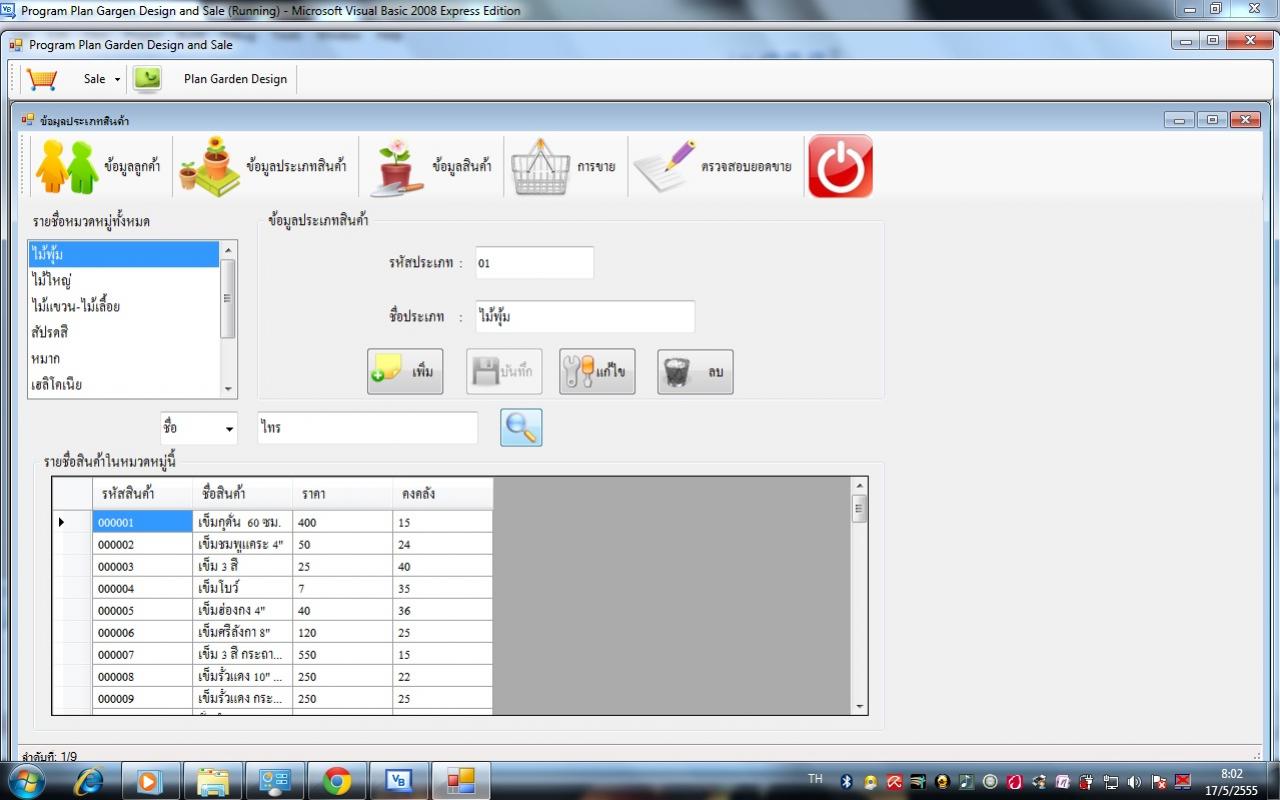Select product code cell 000009
This screenshot has width=1280, height=800.
[x=142, y=698]
